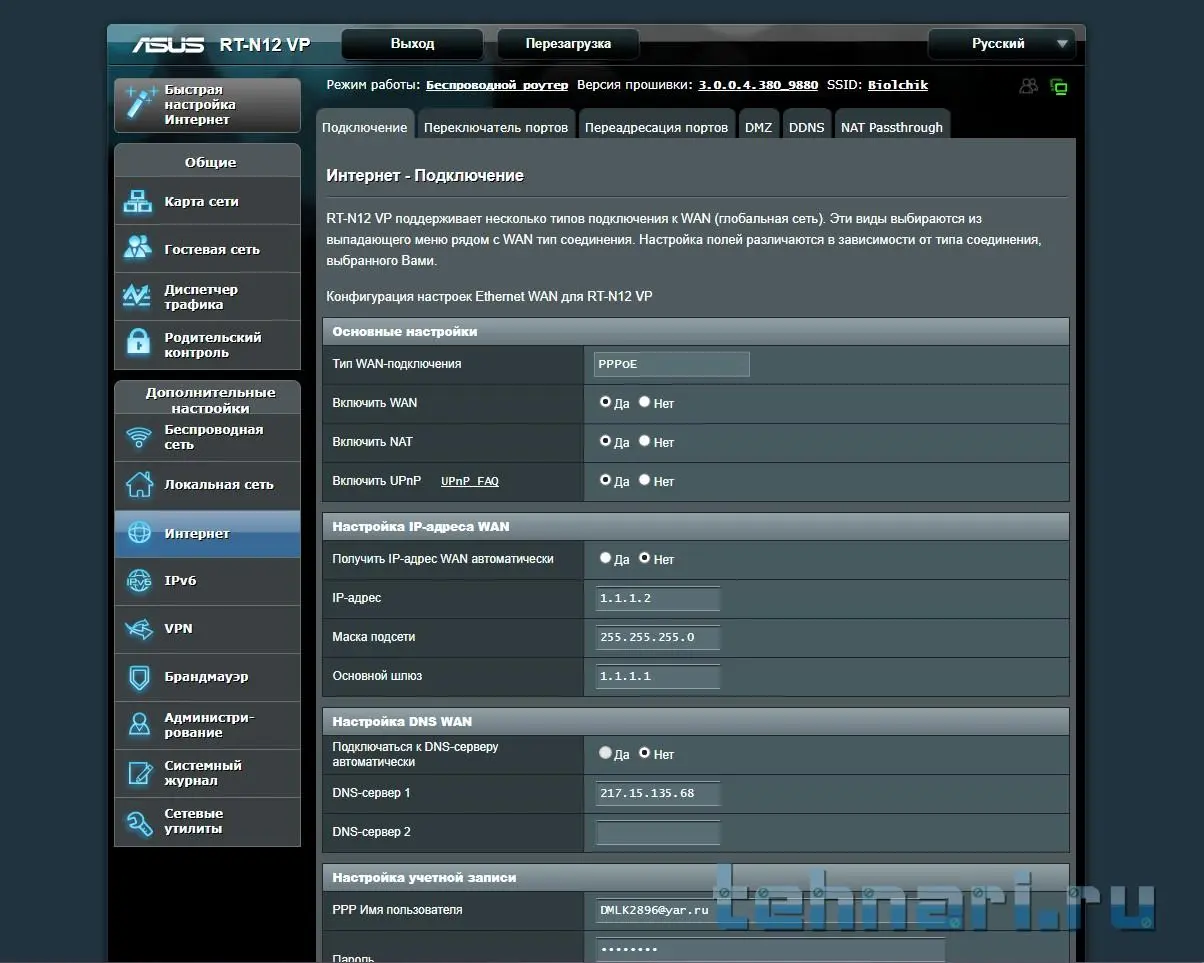Switch to the NAT Passthrough tab
The image size is (1204, 963).
coord(892,126)
